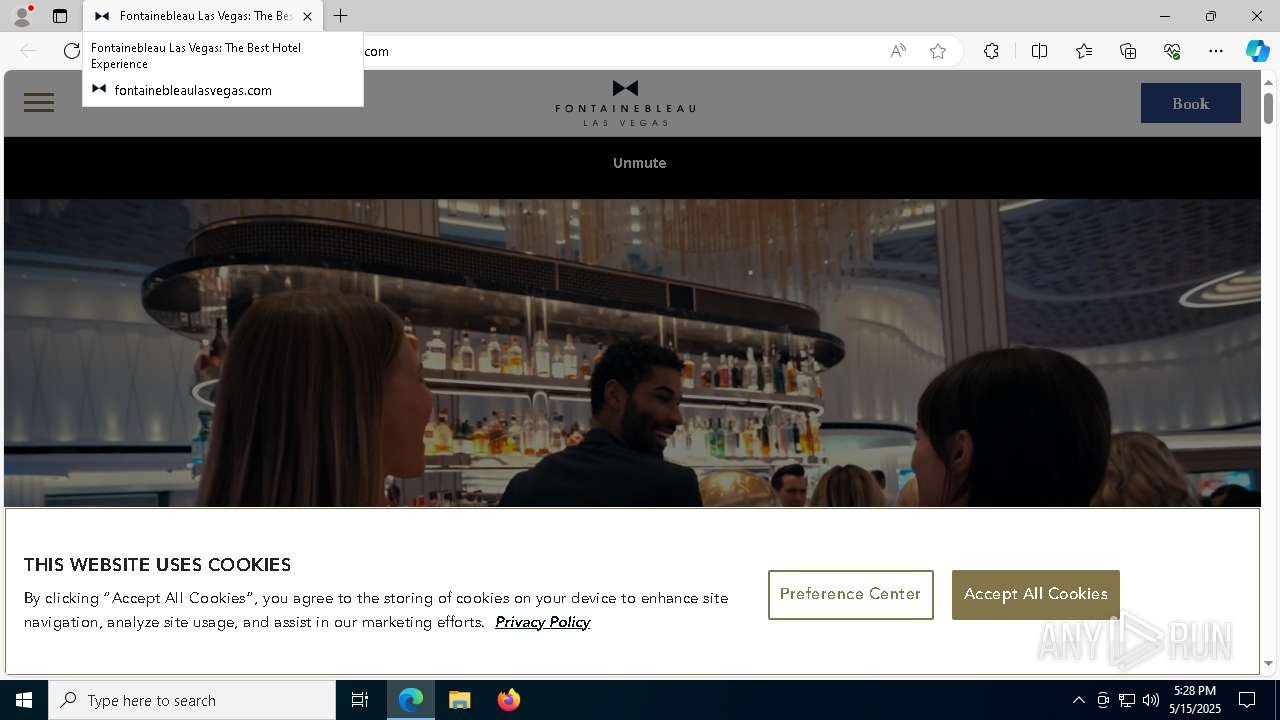
Task: Open the Collections panel
Action: (1128, 51)
